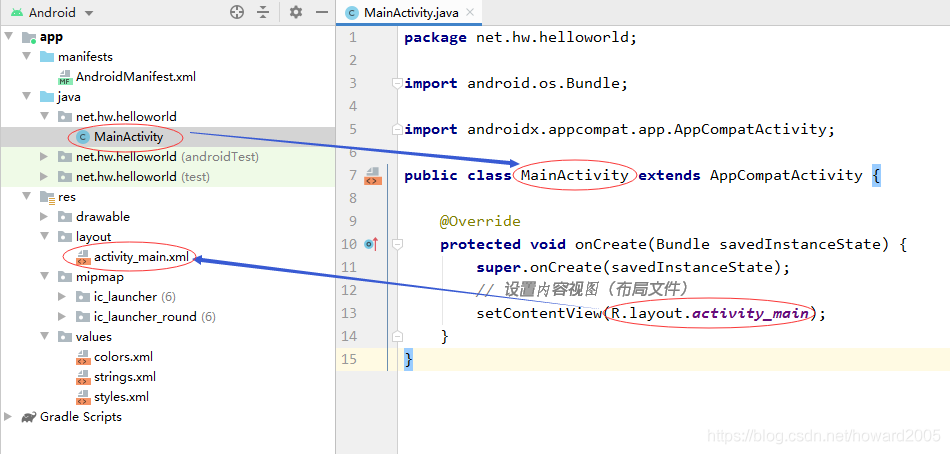Click line number 15 in gutter
The image size is (950, 454).
[x=350, y=359]
